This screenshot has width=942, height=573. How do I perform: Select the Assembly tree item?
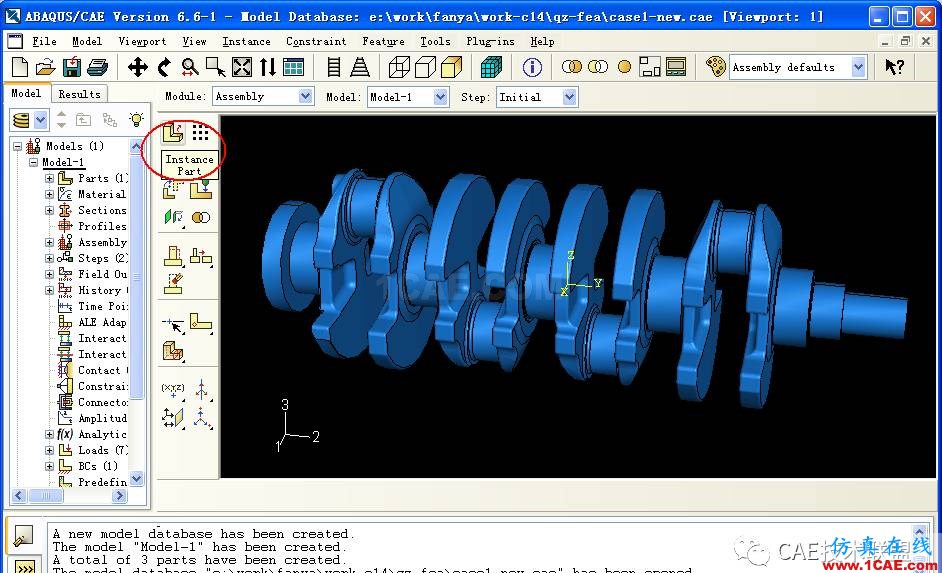pyautogui.click(x=102, y=242)
